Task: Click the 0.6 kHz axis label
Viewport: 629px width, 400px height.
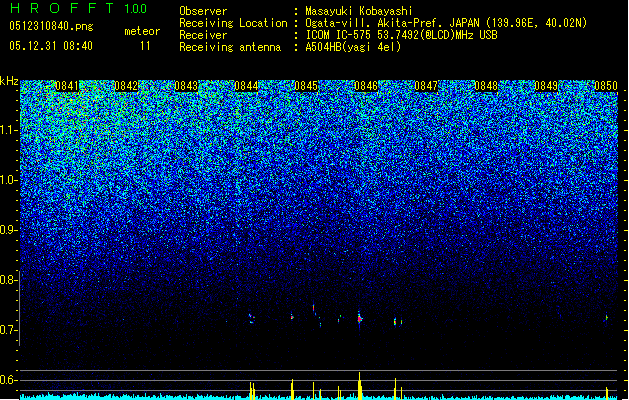Action: (x=7, y=380)
